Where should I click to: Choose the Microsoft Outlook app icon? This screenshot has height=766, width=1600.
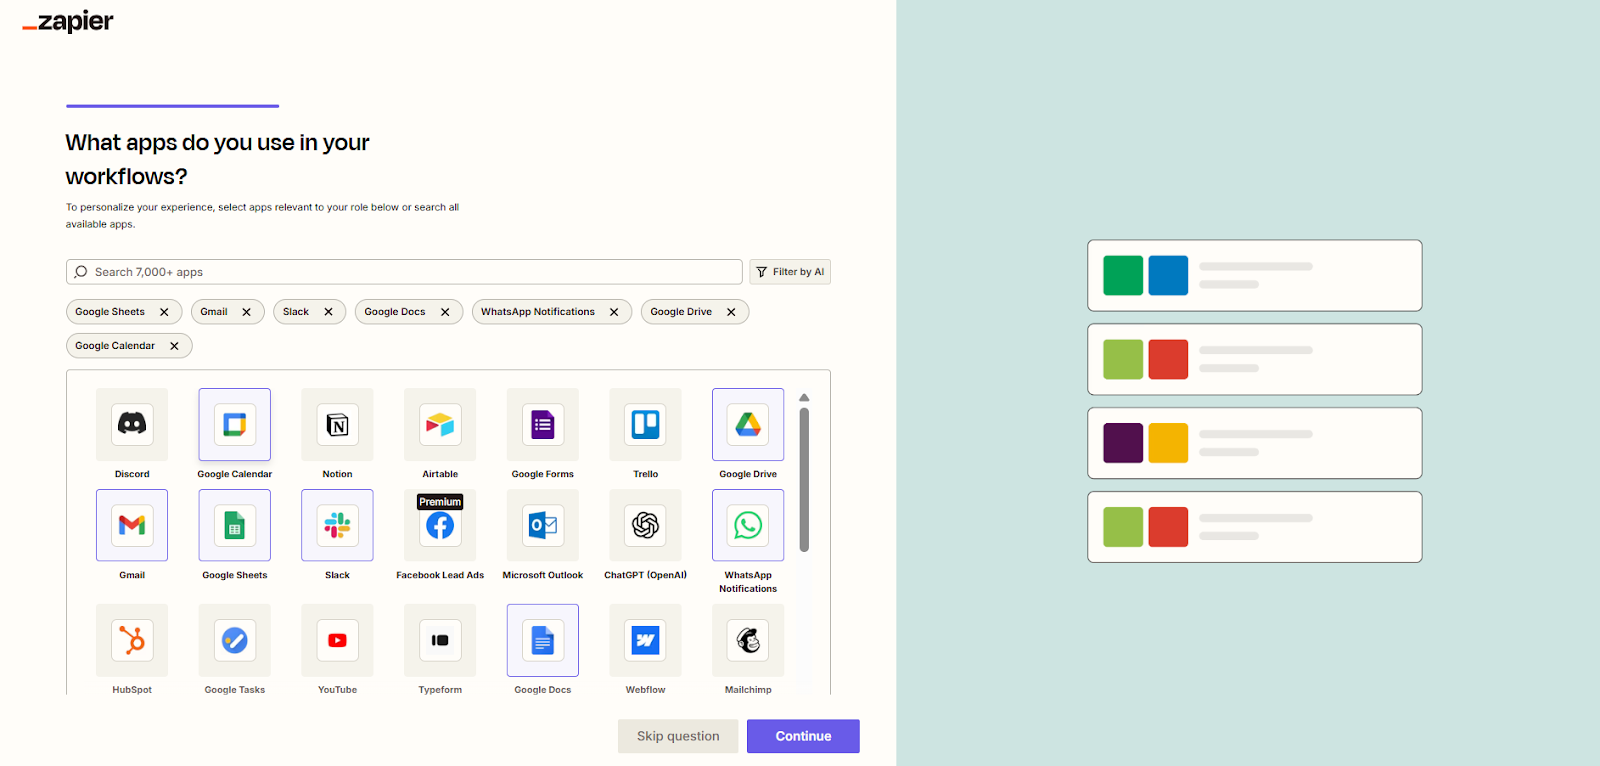[543, 525]
